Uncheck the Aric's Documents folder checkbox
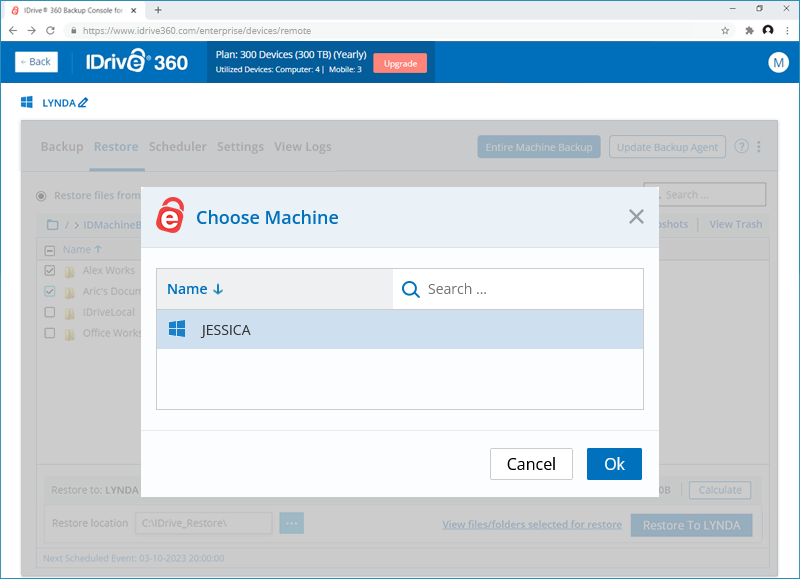Screen dimensions: 800x579 click(49, 291)
